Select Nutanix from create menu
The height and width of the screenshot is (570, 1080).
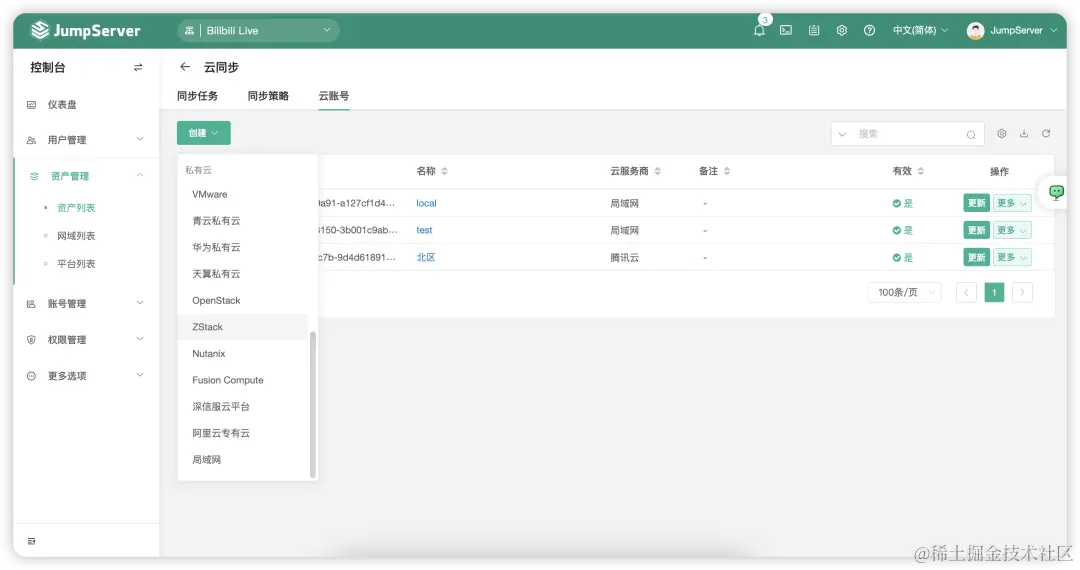click(243, 354)
